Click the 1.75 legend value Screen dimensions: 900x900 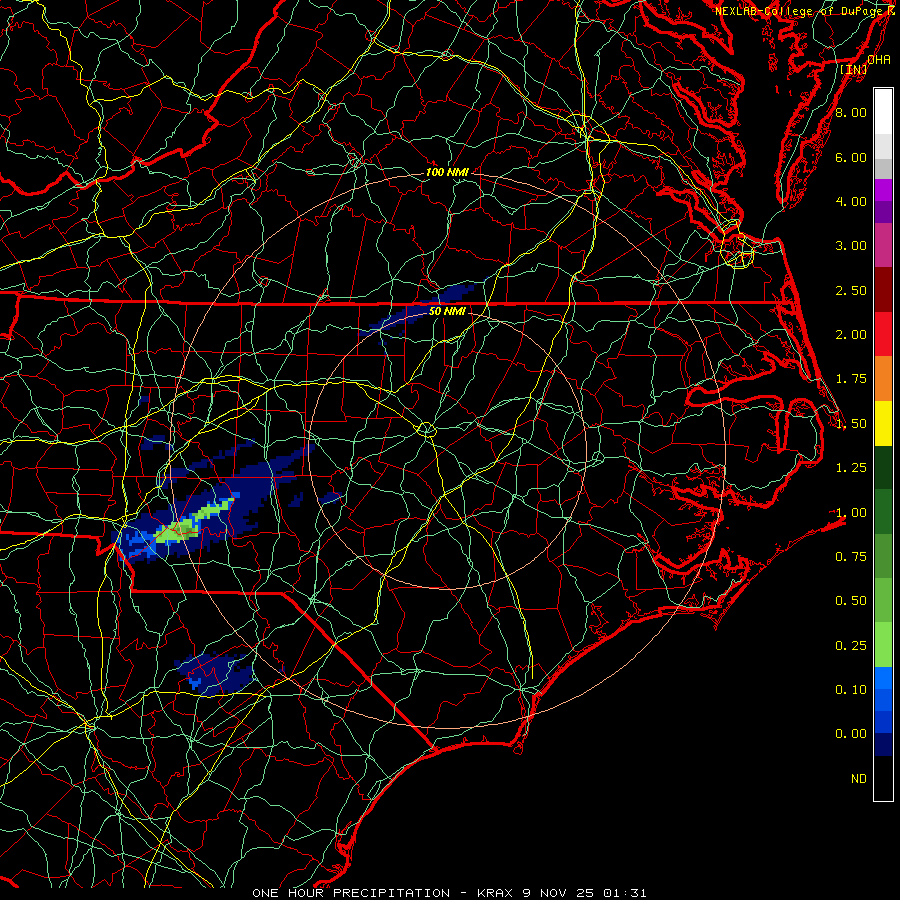851,379
